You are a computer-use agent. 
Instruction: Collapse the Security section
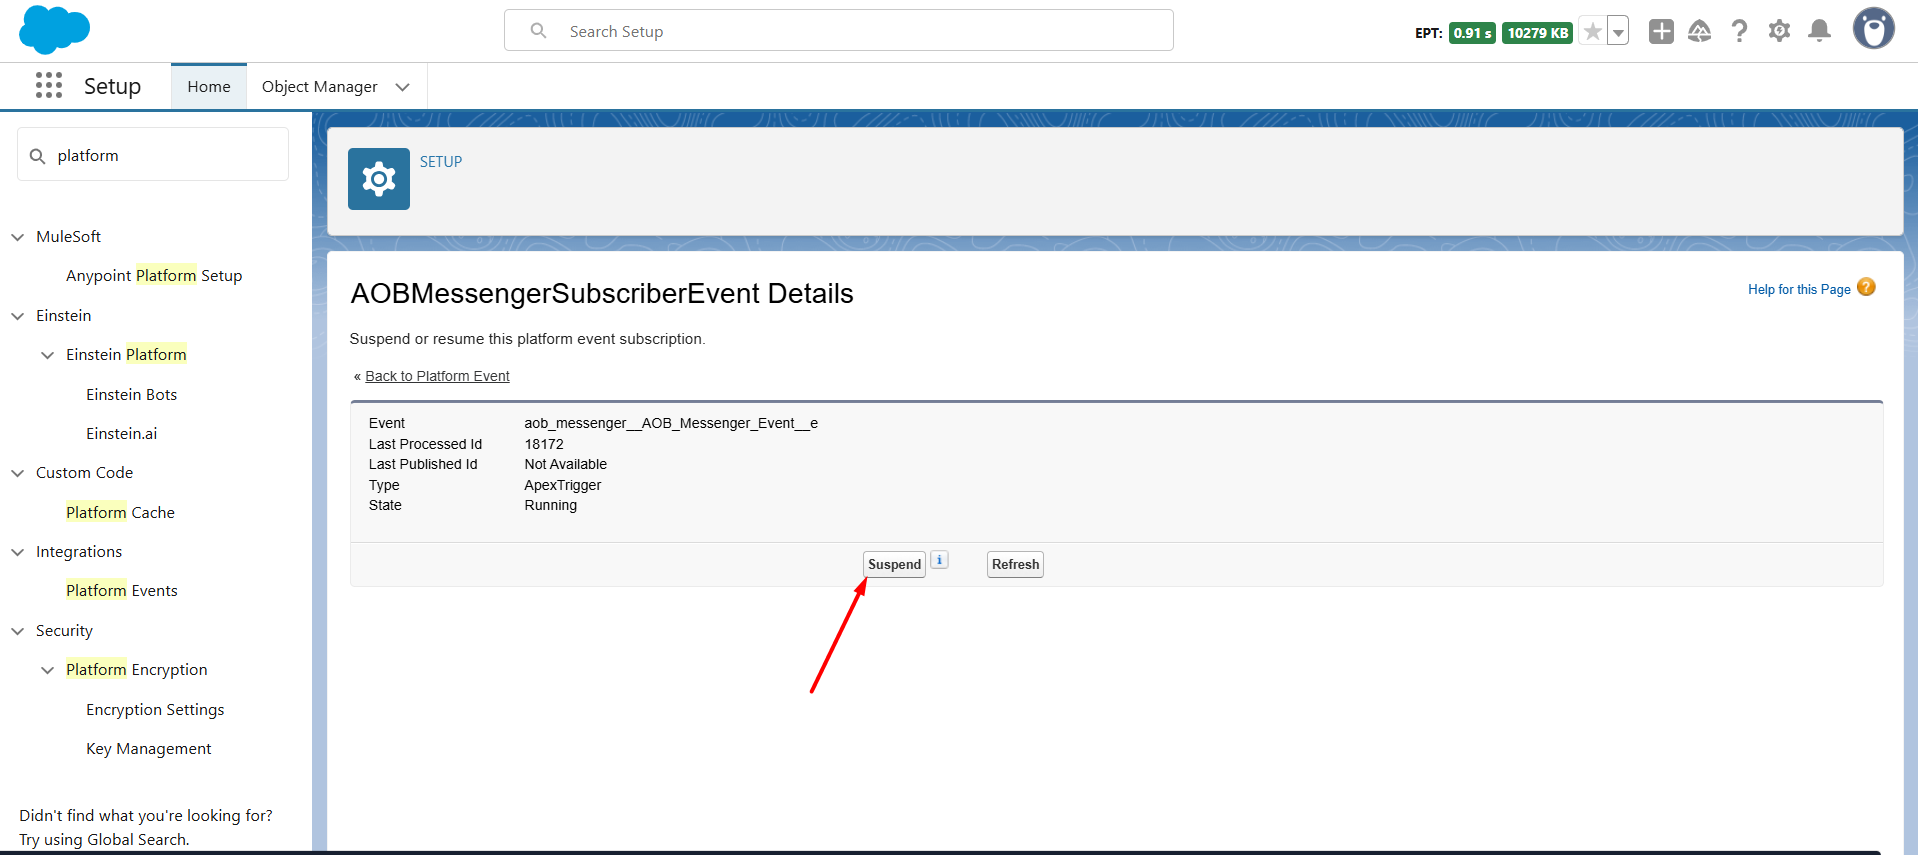click(x=18, y=631)
